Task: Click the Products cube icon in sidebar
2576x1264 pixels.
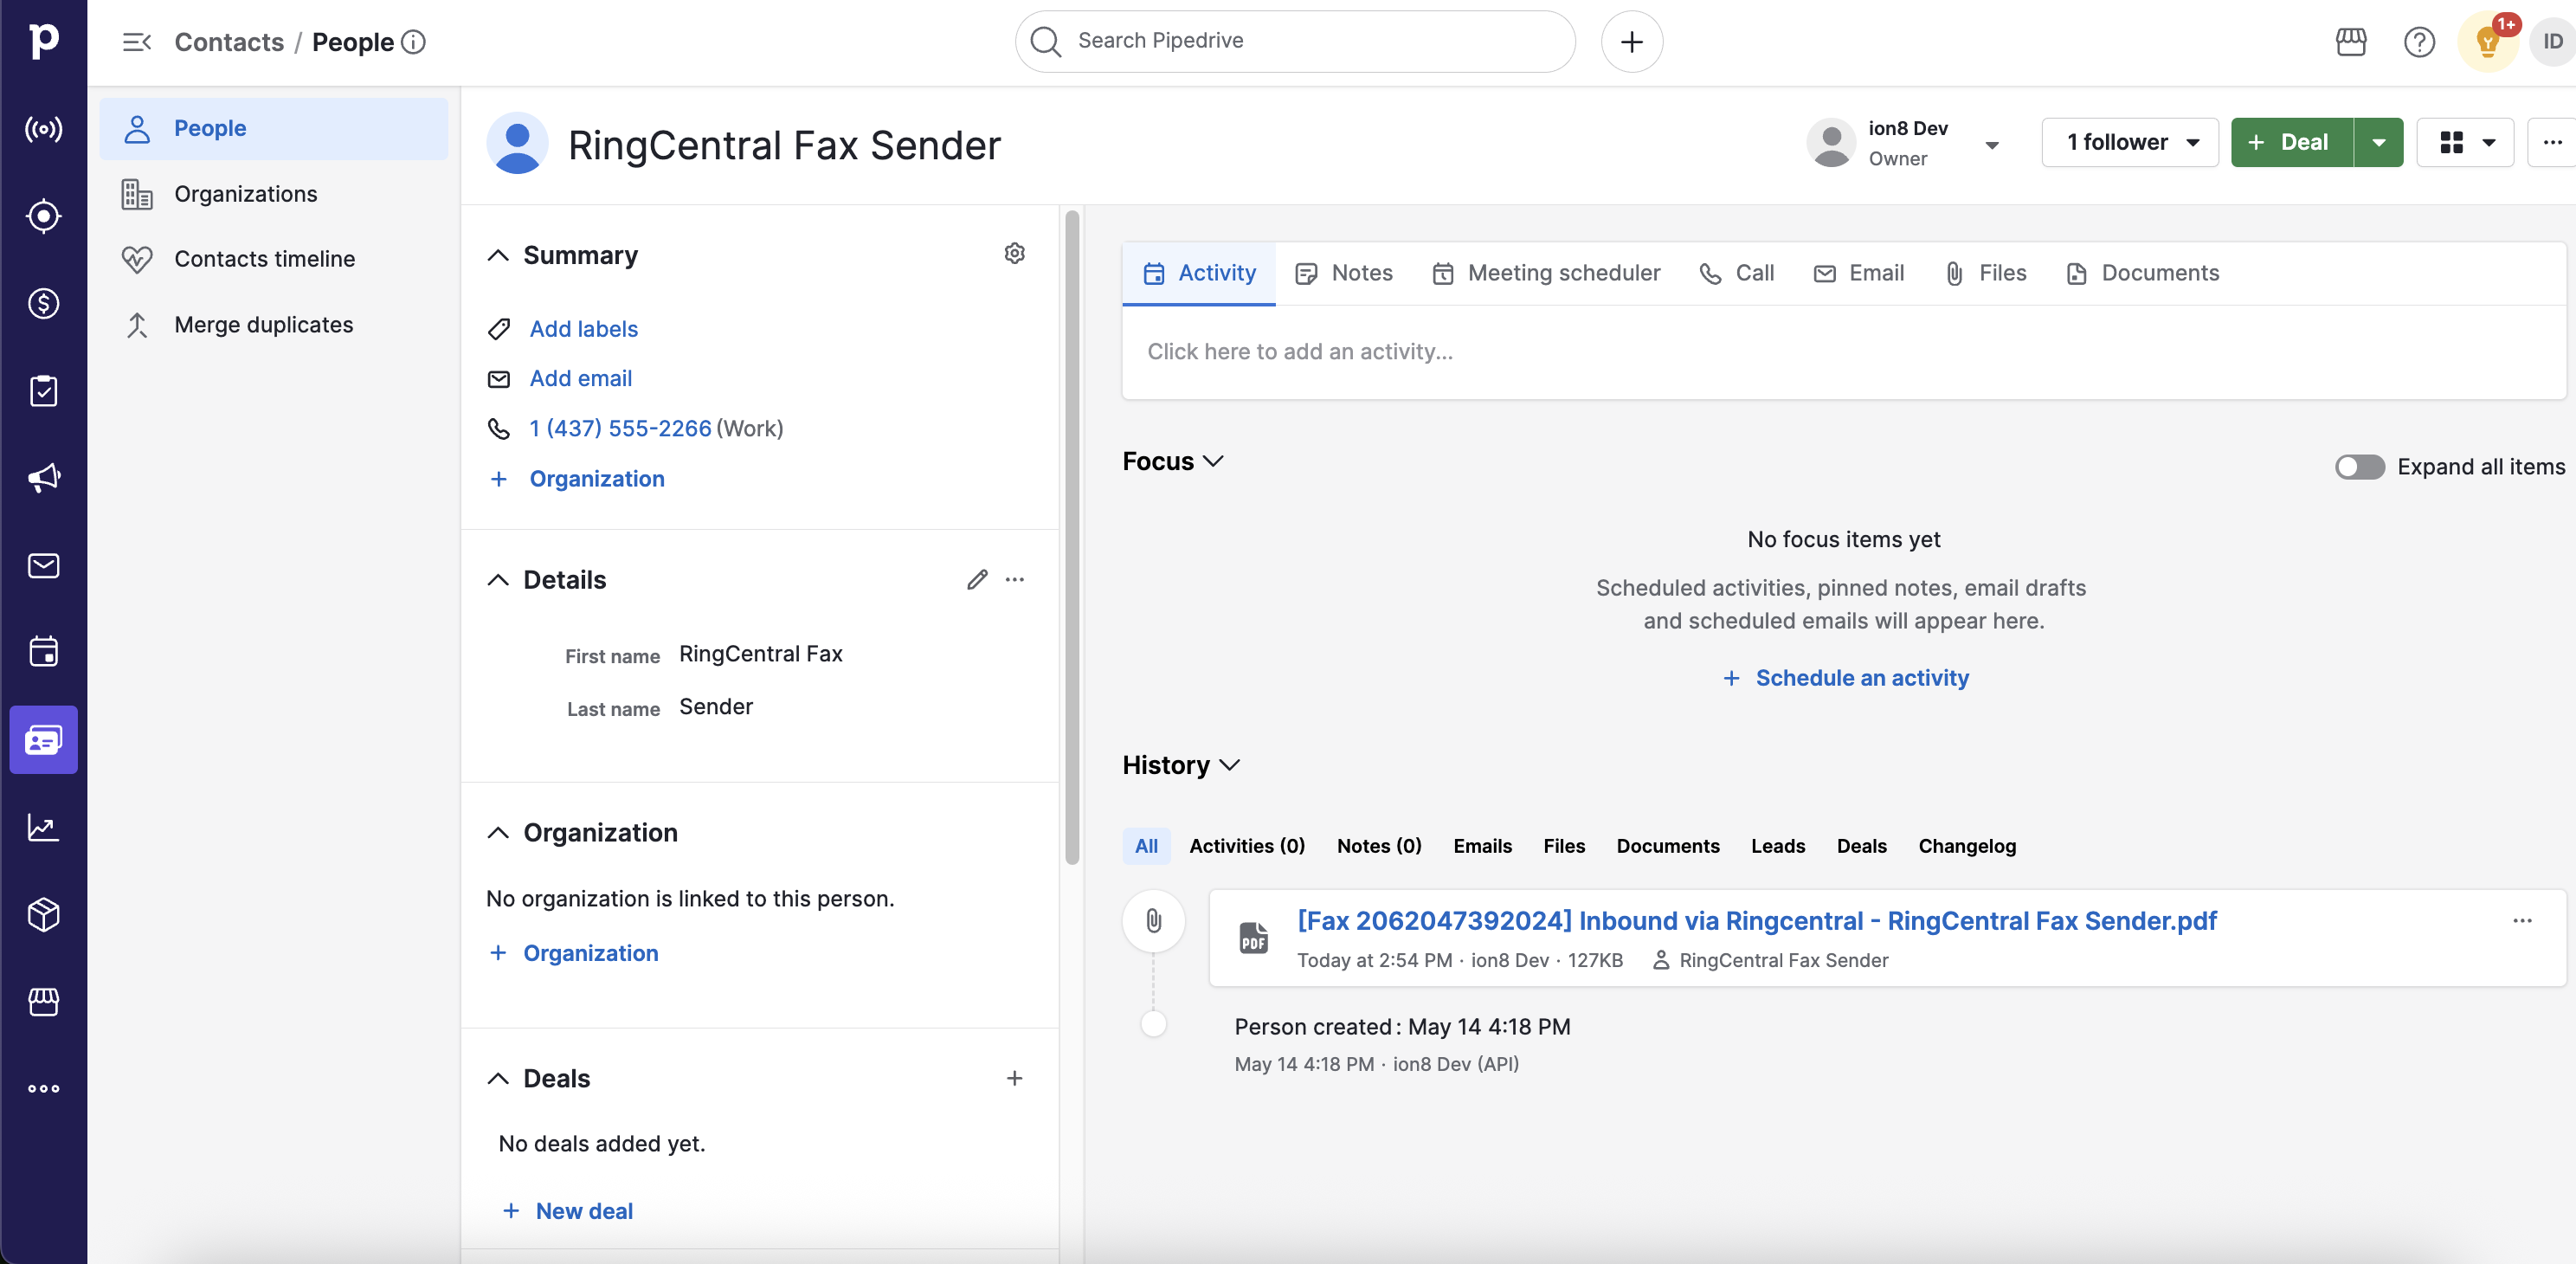Action: point(43,914)
